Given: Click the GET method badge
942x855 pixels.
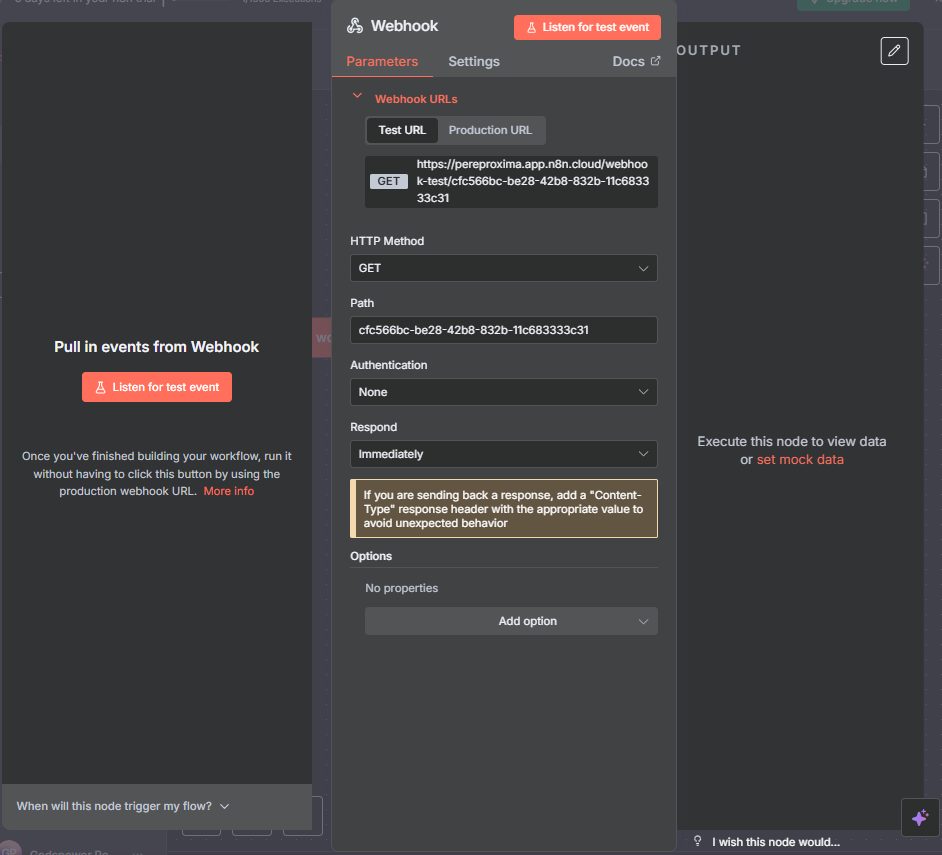Looking at the screenshot, I should pyautogui.click(x=389, y=181).
